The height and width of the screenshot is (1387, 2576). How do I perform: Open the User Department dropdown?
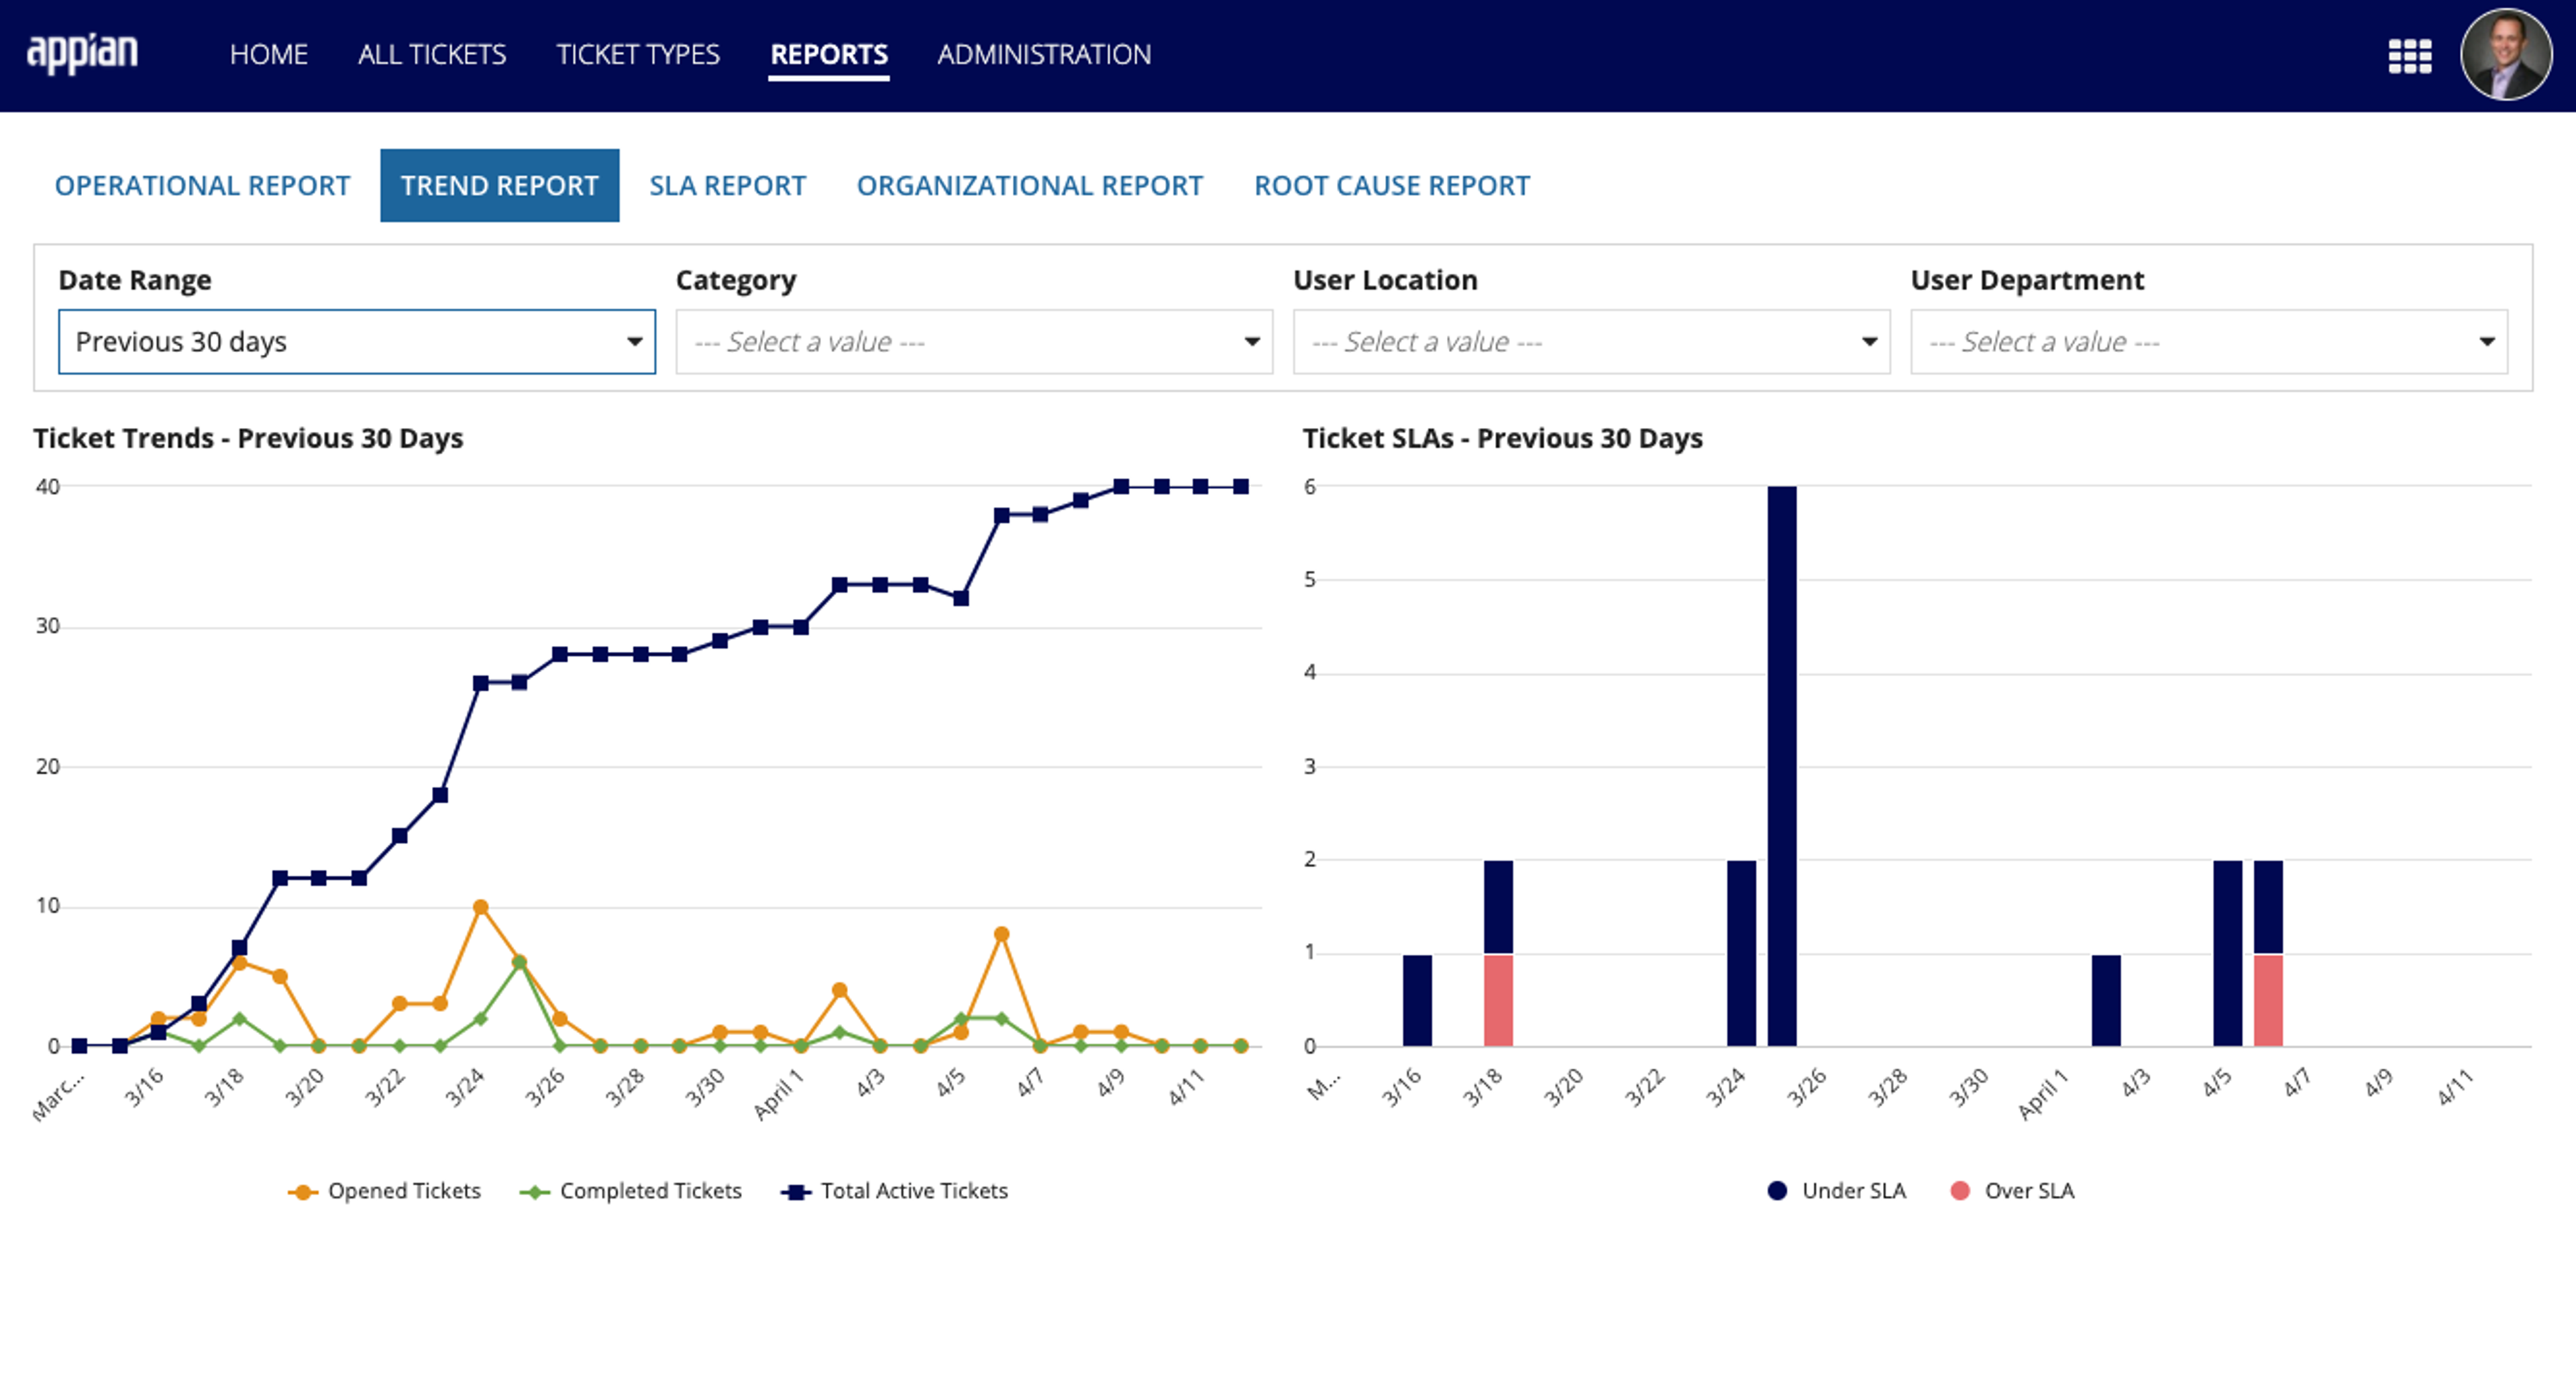(x=2208, y=342)
